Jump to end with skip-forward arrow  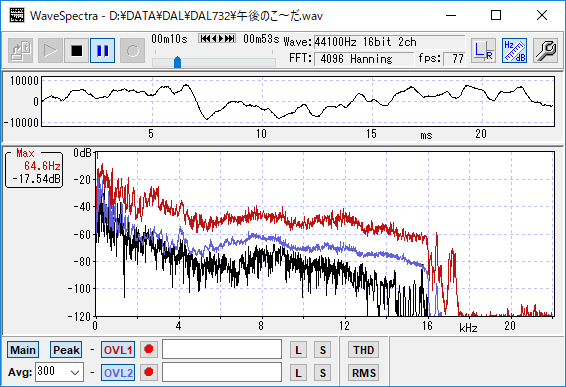point(230,38)
